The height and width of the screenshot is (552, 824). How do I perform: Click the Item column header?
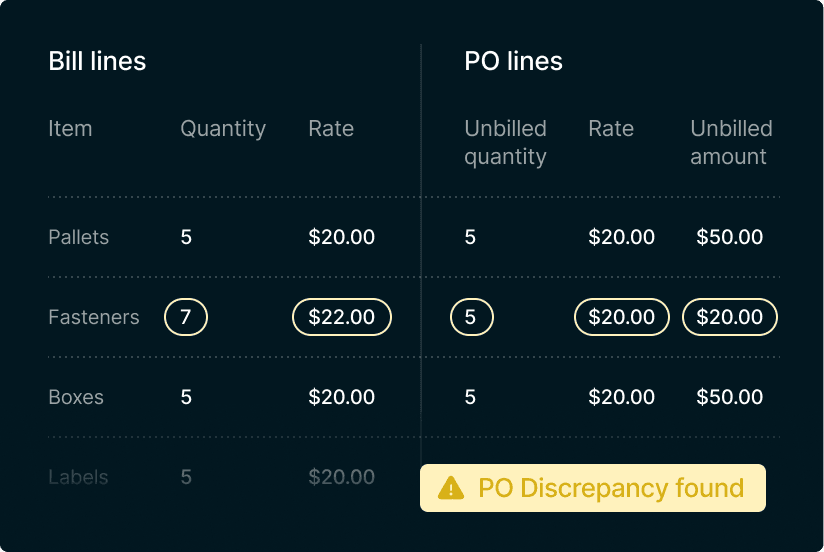click(x=70, y=129)
